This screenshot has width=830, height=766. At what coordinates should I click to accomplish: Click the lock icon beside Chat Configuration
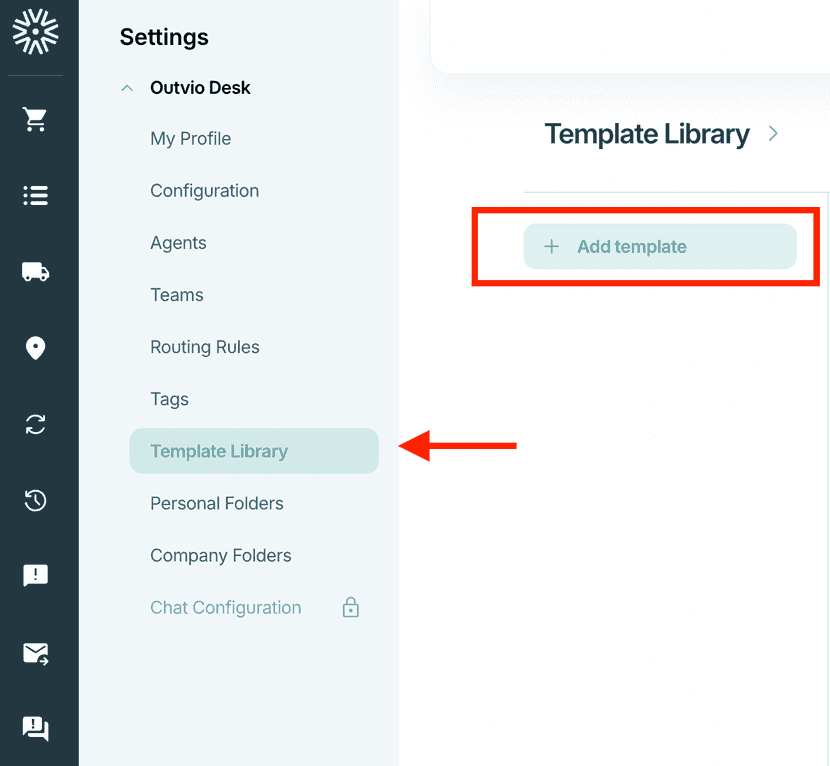click(x=350, y=607)
